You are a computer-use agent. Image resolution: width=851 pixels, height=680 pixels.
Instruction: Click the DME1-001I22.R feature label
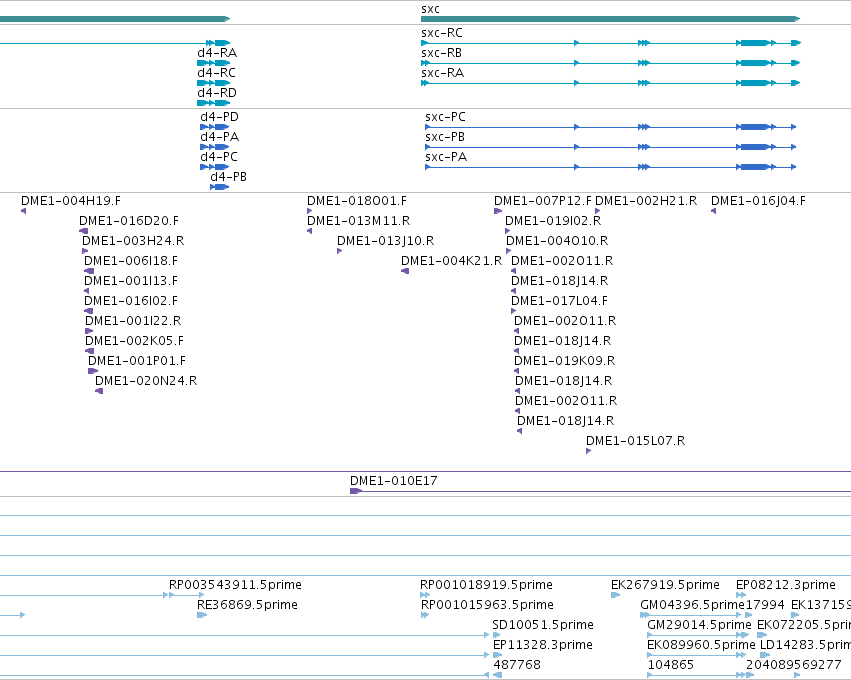tap(133, 322)
